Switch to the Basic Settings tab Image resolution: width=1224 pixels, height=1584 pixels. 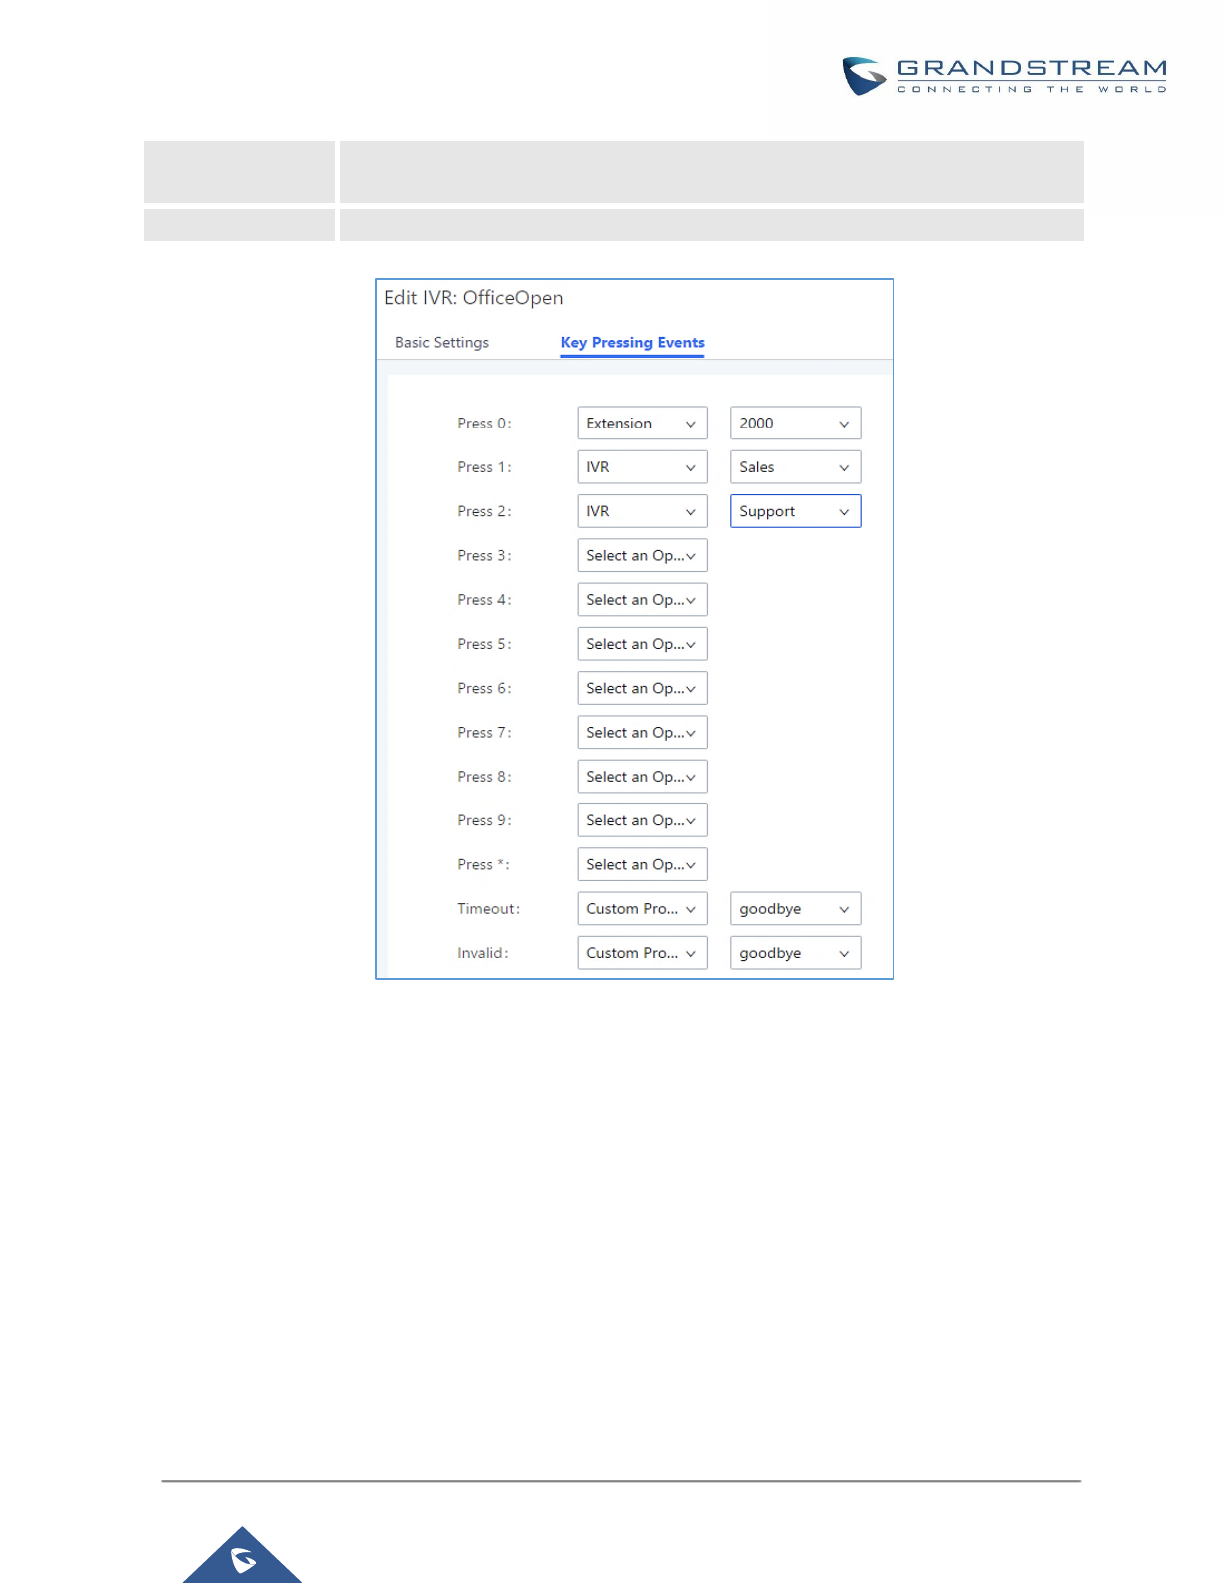coord(442,342)
